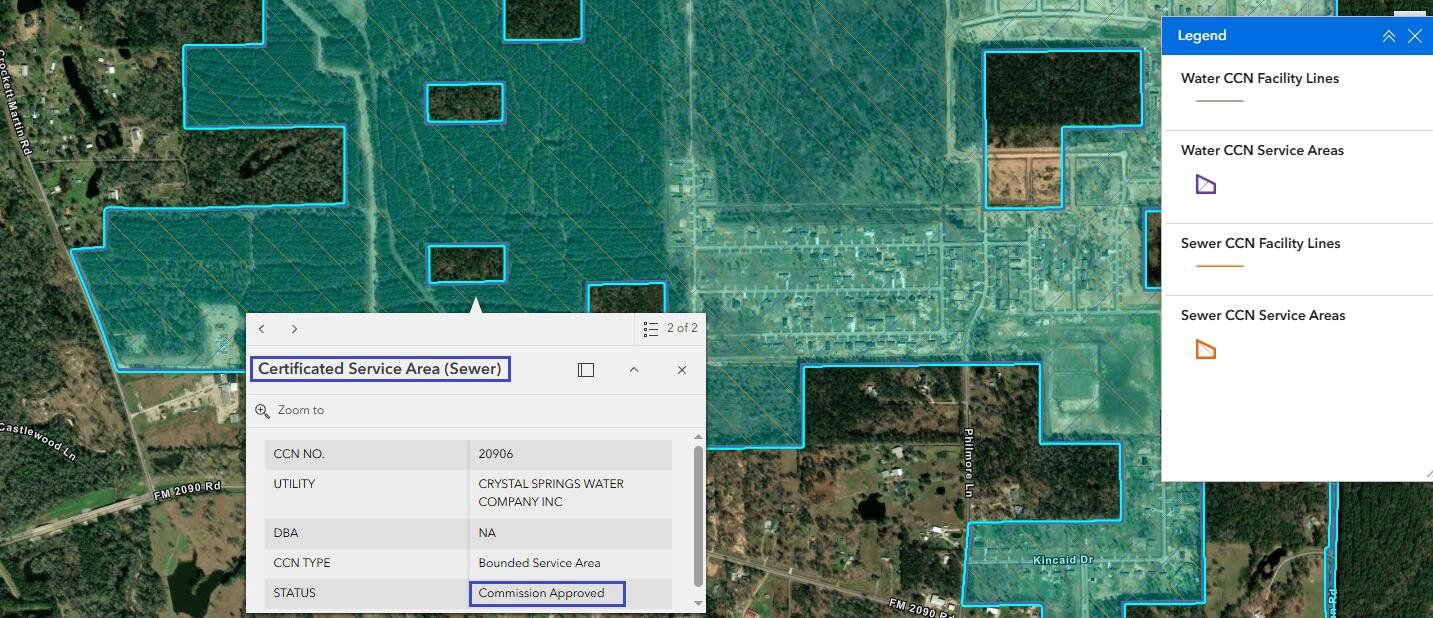Collapse the Legend panel with double chevron
Screen dimensions: 1433x618
pos(1388,36)
